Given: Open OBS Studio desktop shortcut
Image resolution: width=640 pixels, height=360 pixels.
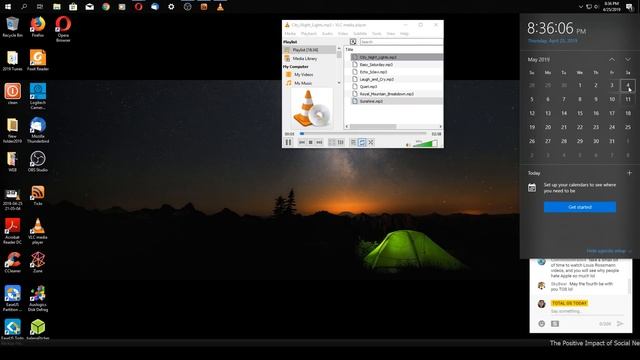Looking at the screenshot, I should point(38,161).
